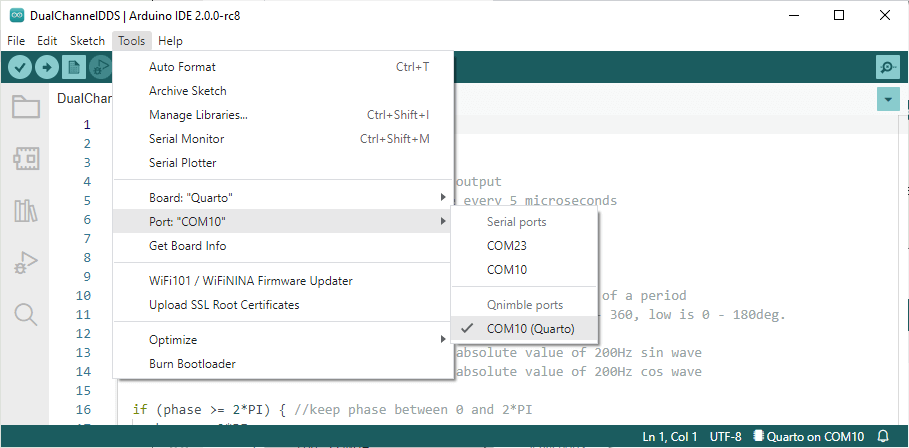Open the Search magnifier sidebar icon

click(25, 315)
